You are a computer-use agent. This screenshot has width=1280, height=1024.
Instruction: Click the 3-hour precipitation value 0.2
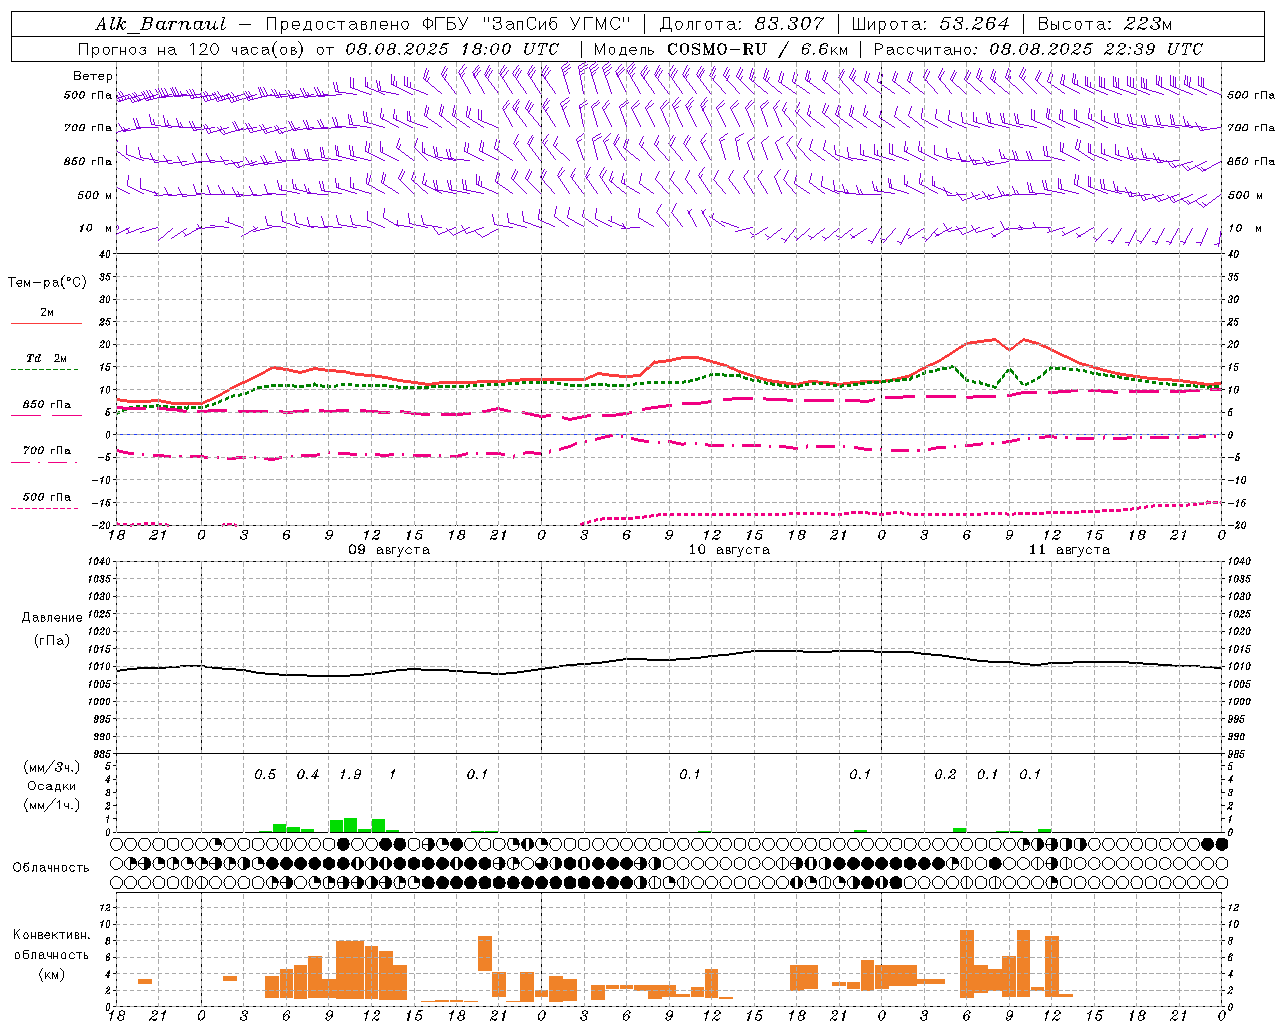[945, 775]
